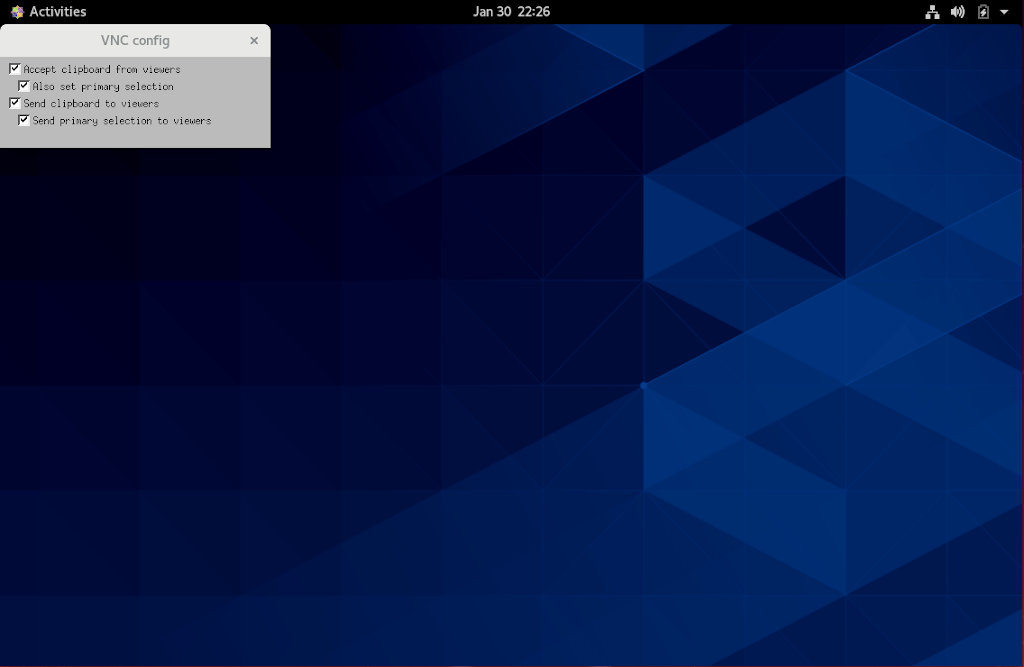This screenshot has height=667, width=1024.
Task: Uncheck Accept clipboard from viewers
Action: [15, 69]
